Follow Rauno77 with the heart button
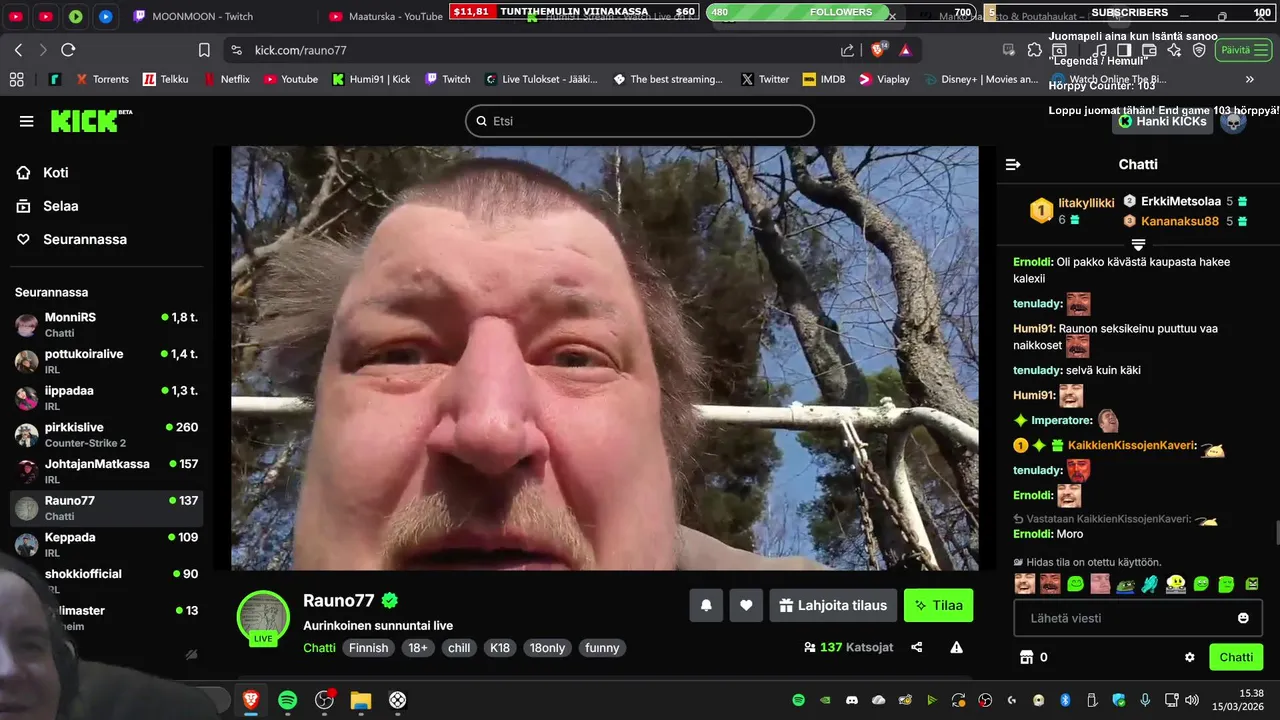Screen dimensions: 1280x720 [746, 605]
